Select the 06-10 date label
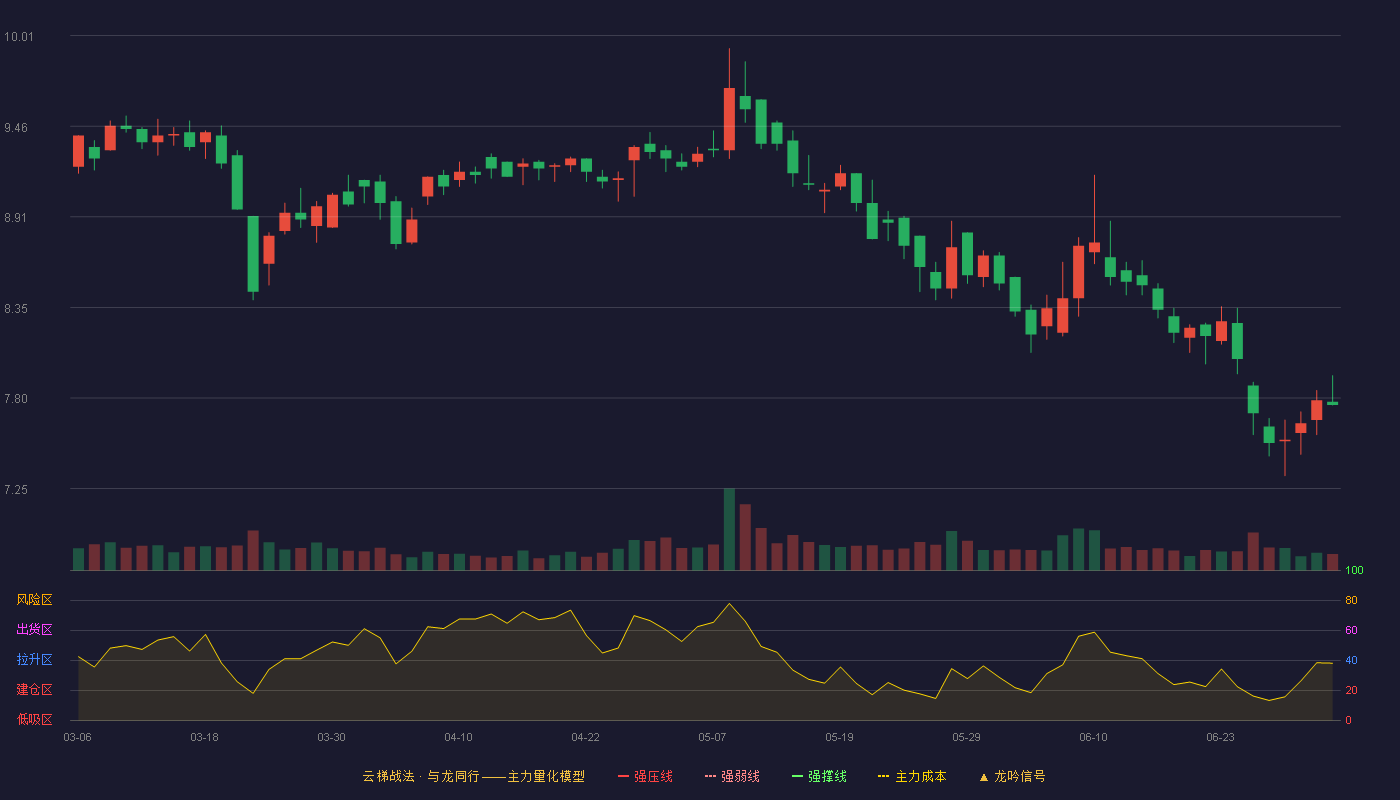 (x=1093, y=737)
